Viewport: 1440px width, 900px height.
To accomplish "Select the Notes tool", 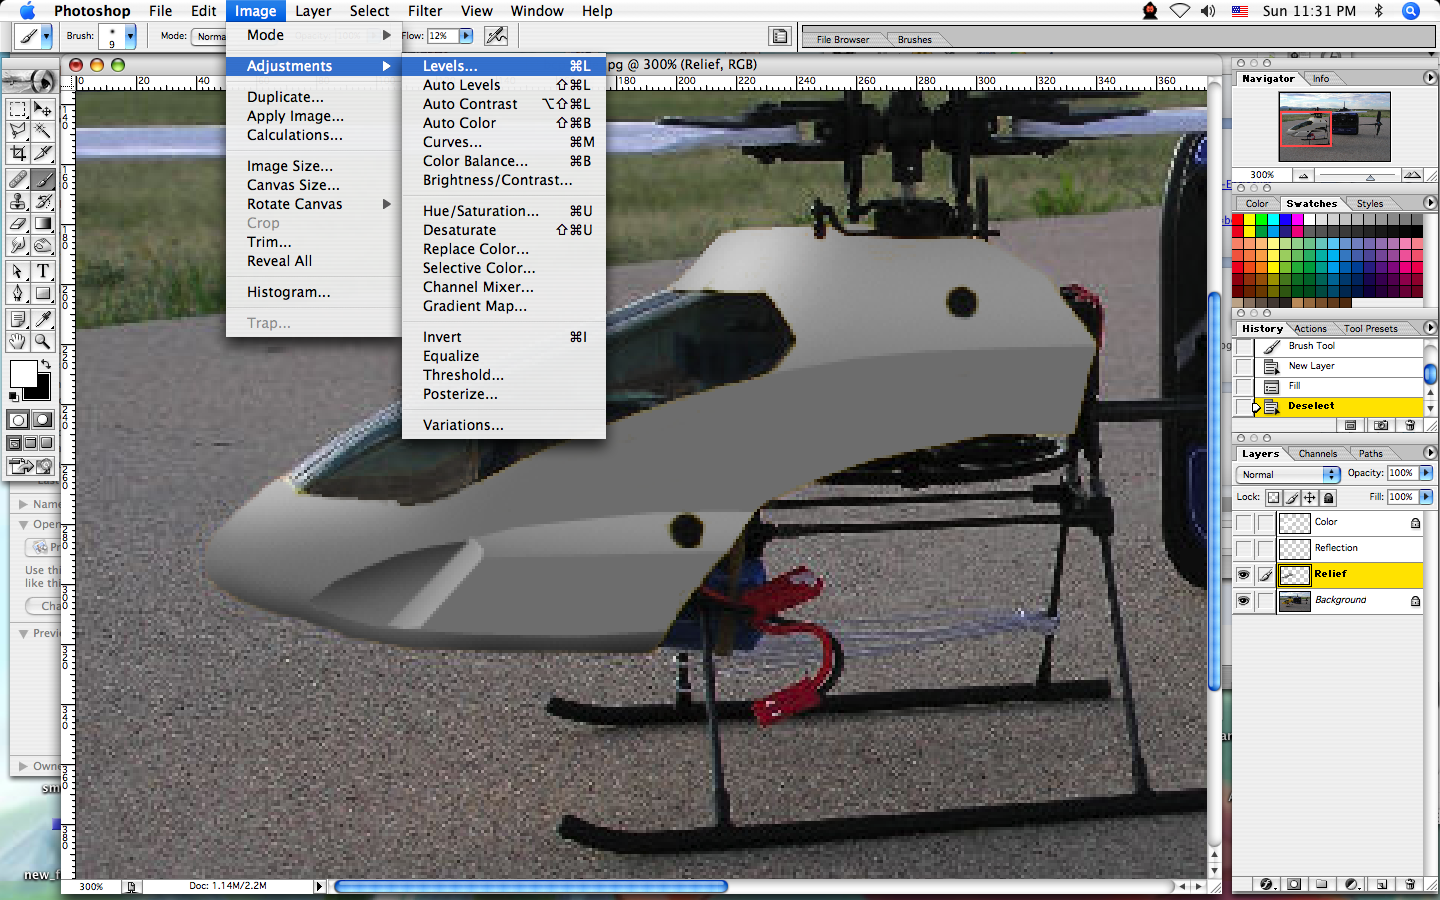I will 18,319.
